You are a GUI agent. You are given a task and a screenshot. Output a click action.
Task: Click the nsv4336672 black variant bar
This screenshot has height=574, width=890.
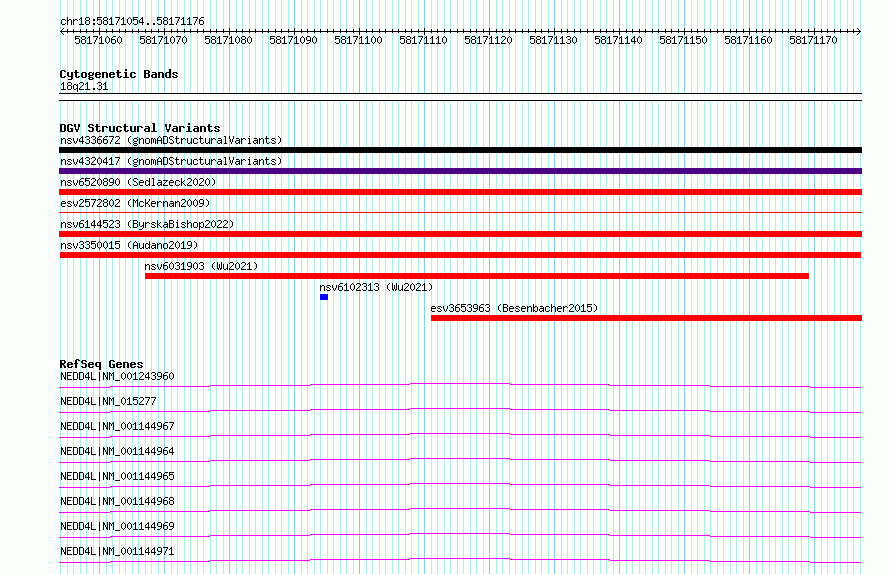460,150
